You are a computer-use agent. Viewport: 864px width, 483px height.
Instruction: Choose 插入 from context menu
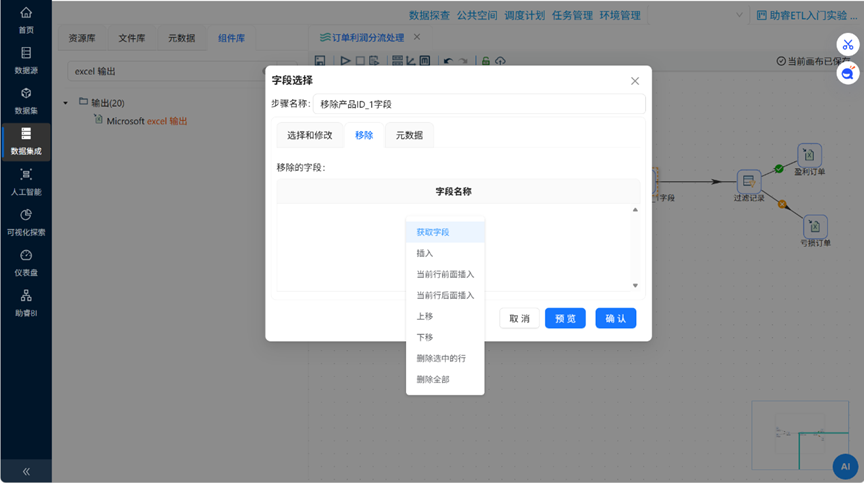pos(445,253)
